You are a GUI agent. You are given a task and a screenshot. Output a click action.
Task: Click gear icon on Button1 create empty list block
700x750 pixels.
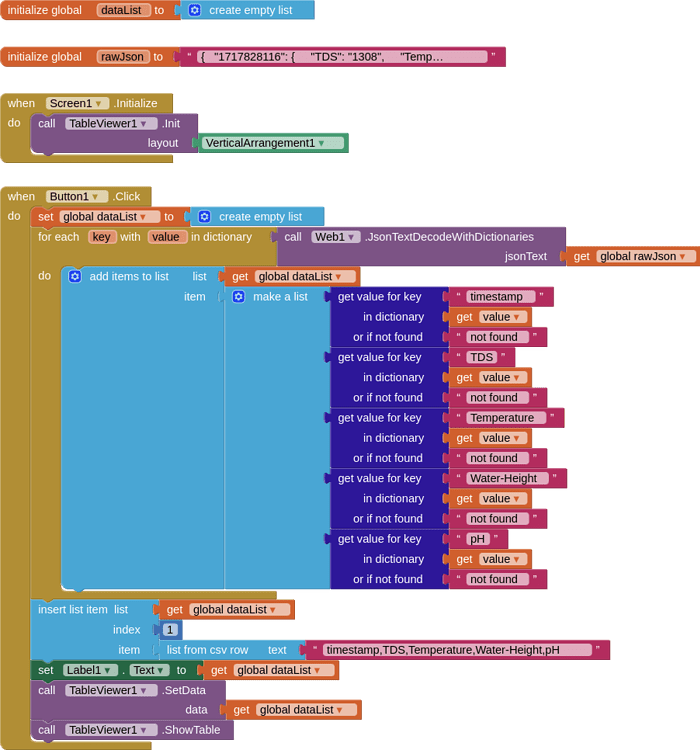point(204,217)
